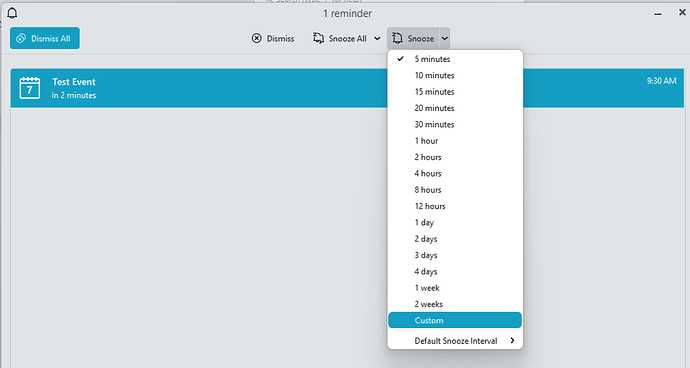
Task: Snooze for 4 days
Action: coord(455,271)
